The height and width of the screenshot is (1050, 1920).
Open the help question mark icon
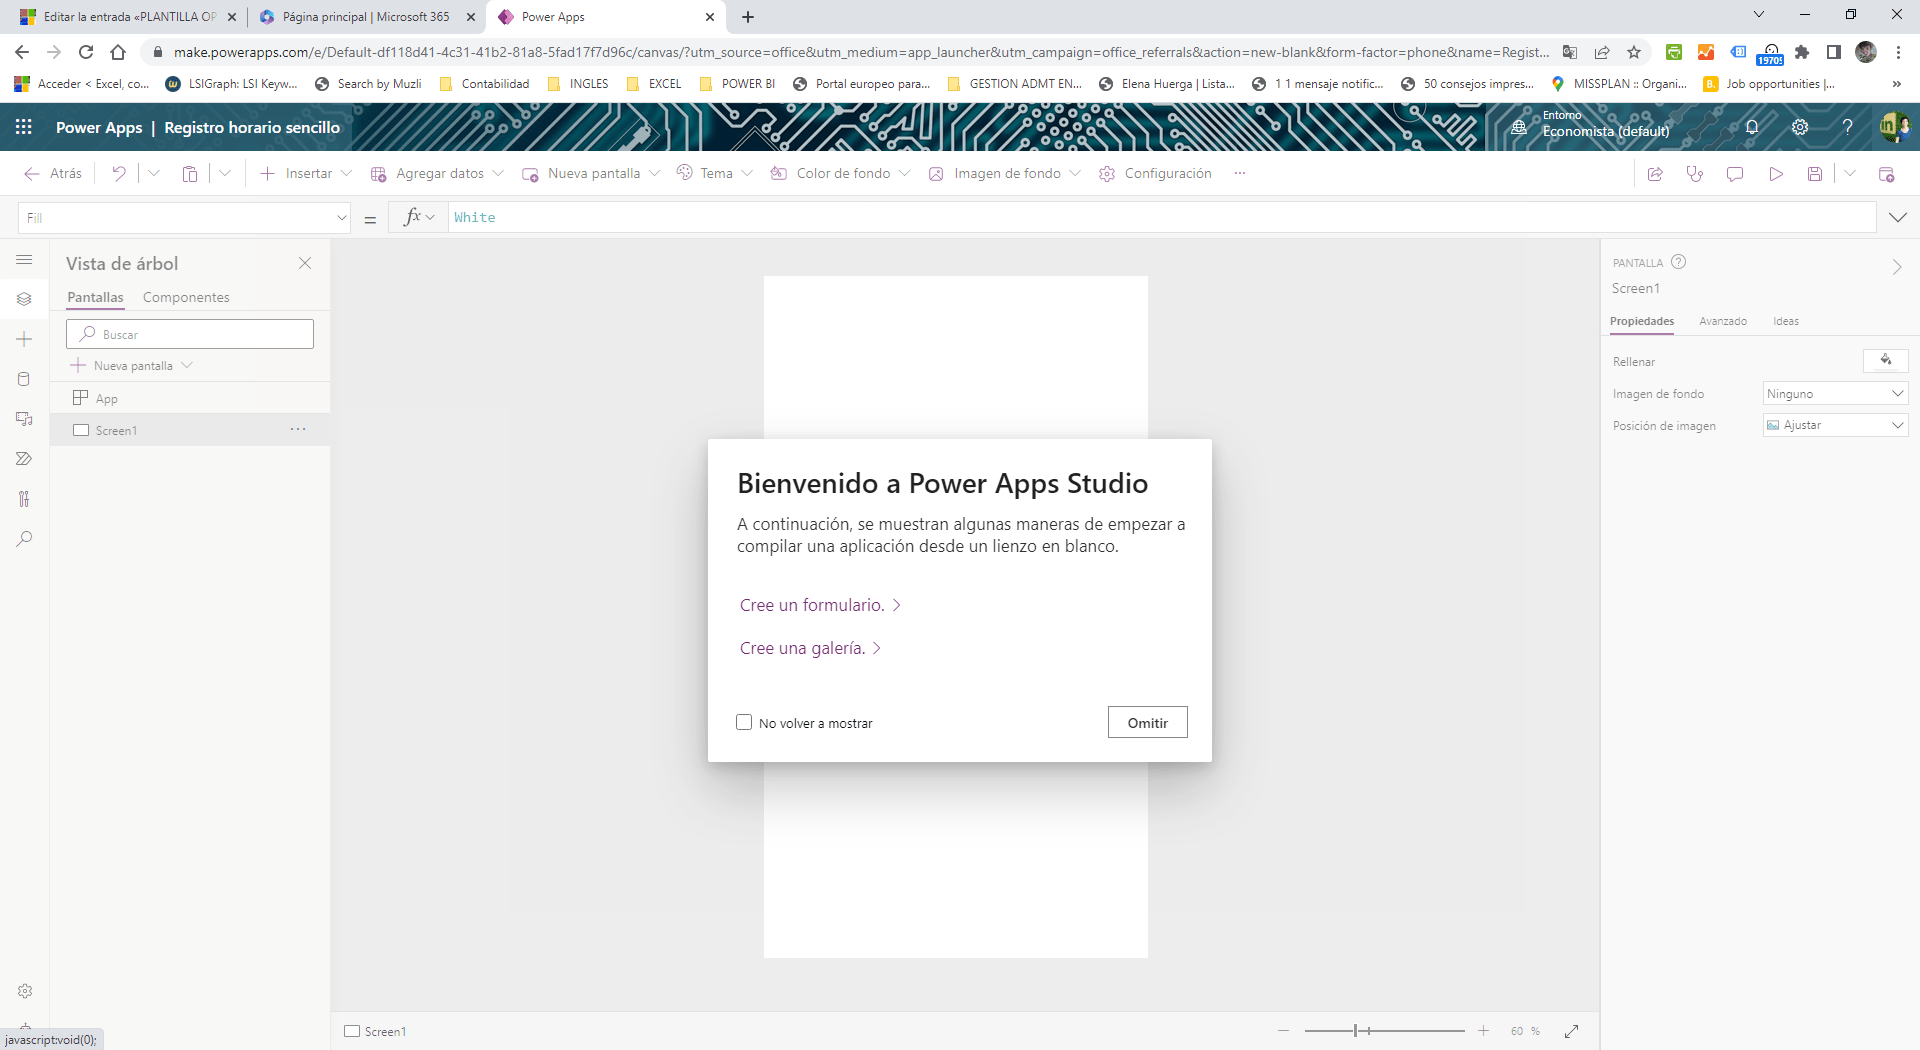1847,127
